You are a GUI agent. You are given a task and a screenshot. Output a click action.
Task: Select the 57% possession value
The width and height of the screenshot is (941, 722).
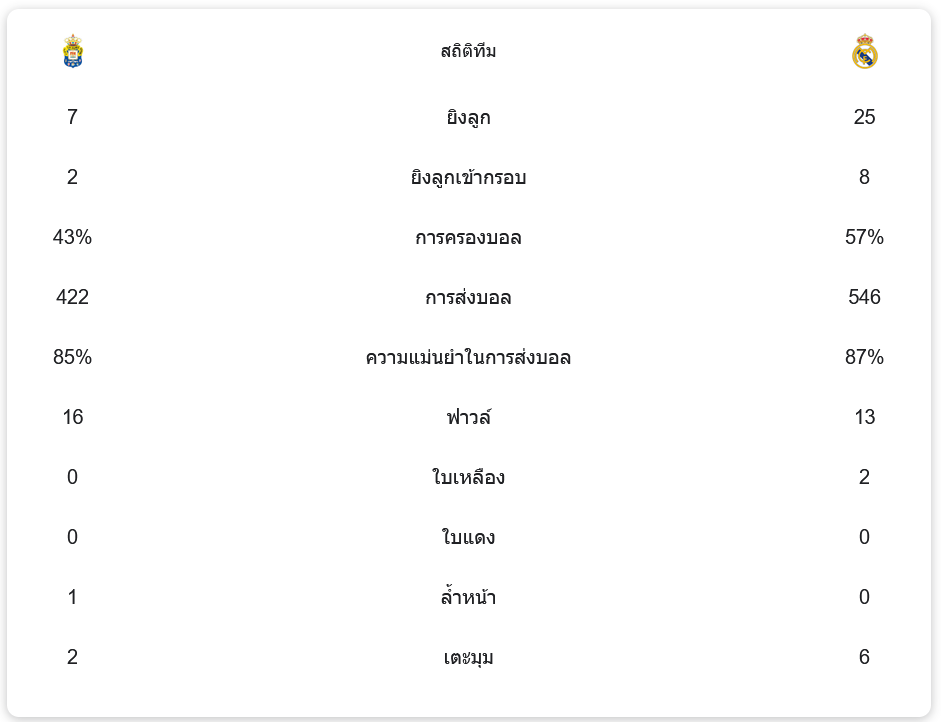[x=864, y=236]
